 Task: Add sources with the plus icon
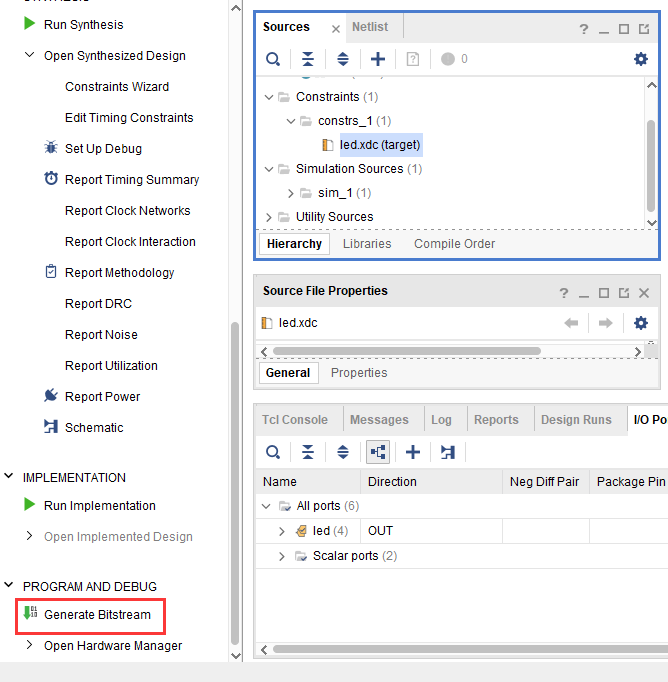pos(378,59)
